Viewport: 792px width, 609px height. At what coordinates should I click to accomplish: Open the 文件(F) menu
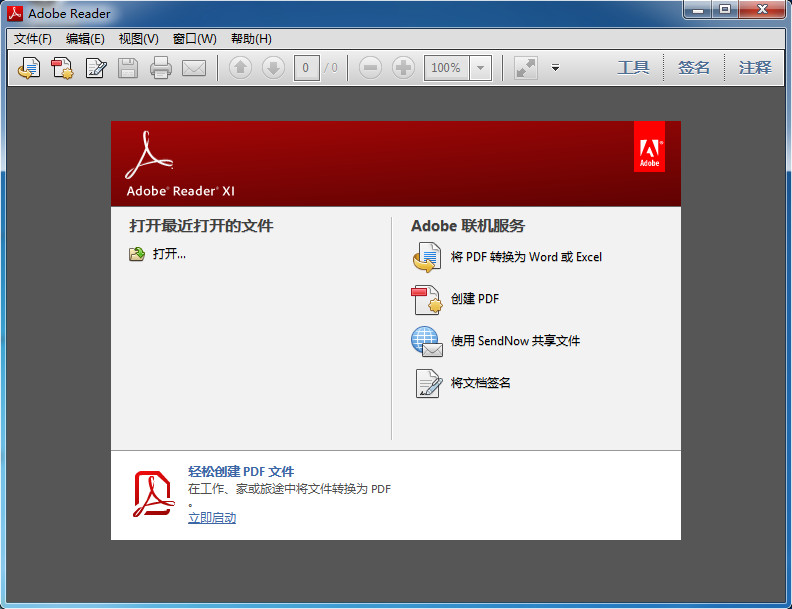[x=32, y=39]
